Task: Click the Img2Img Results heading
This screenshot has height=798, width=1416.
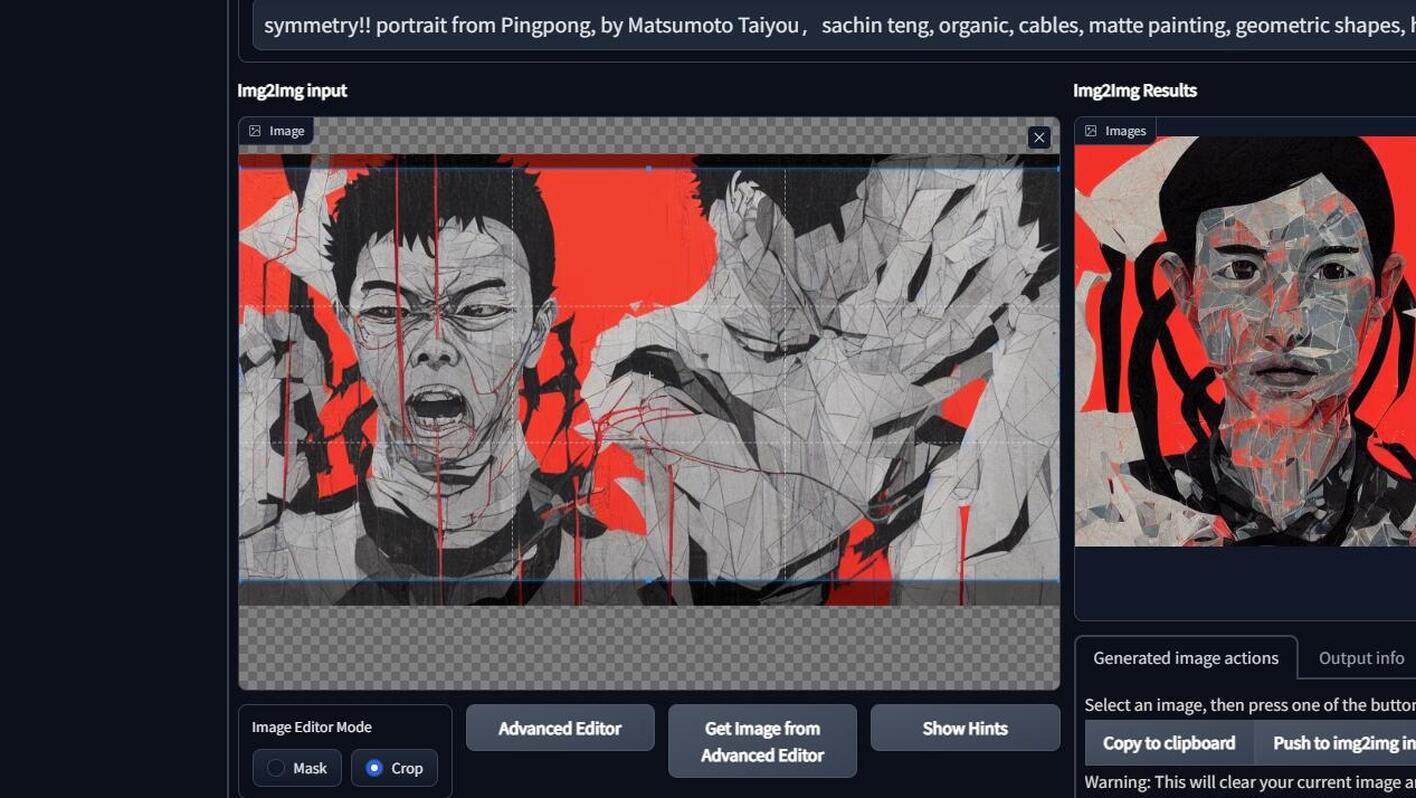Action: pyautogui.click(x=1135, y=90)
